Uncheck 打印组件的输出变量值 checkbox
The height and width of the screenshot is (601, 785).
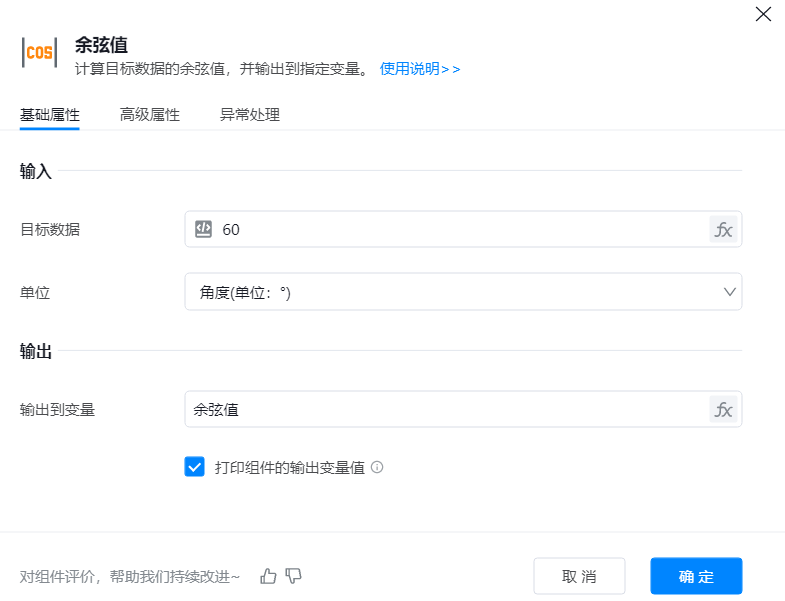(194, 467)
